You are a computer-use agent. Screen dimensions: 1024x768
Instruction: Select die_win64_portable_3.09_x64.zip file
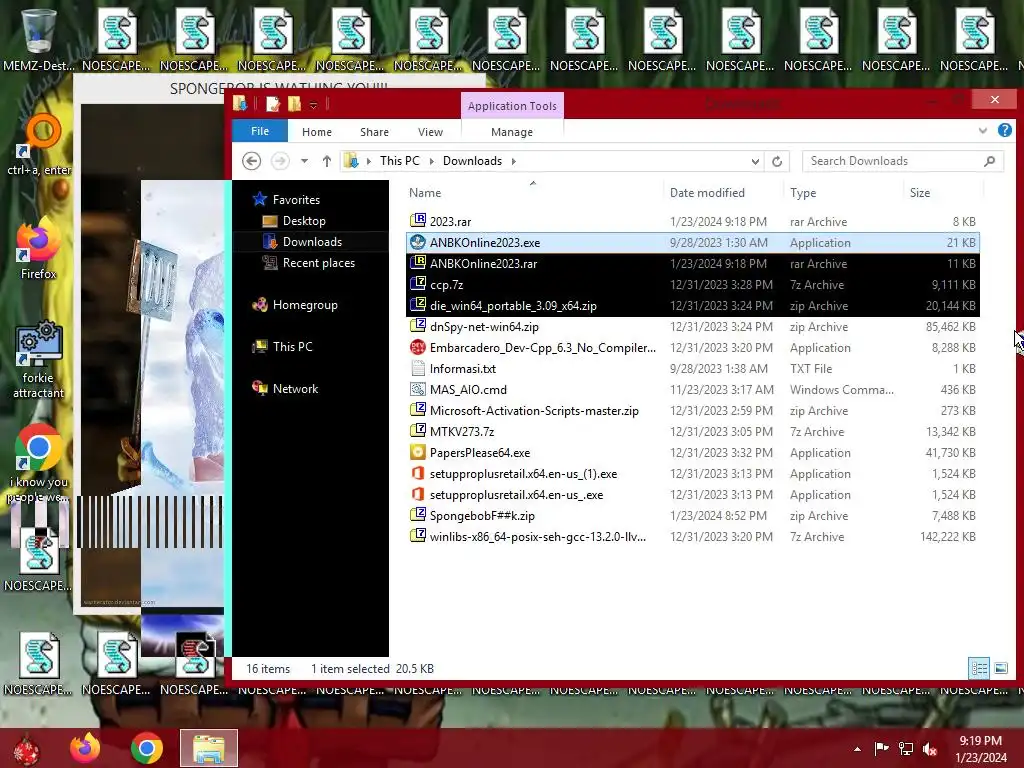692,306
